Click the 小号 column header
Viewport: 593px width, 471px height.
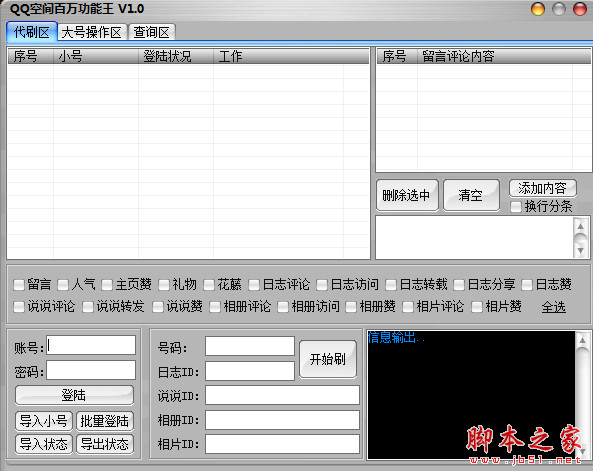point(96,56)
